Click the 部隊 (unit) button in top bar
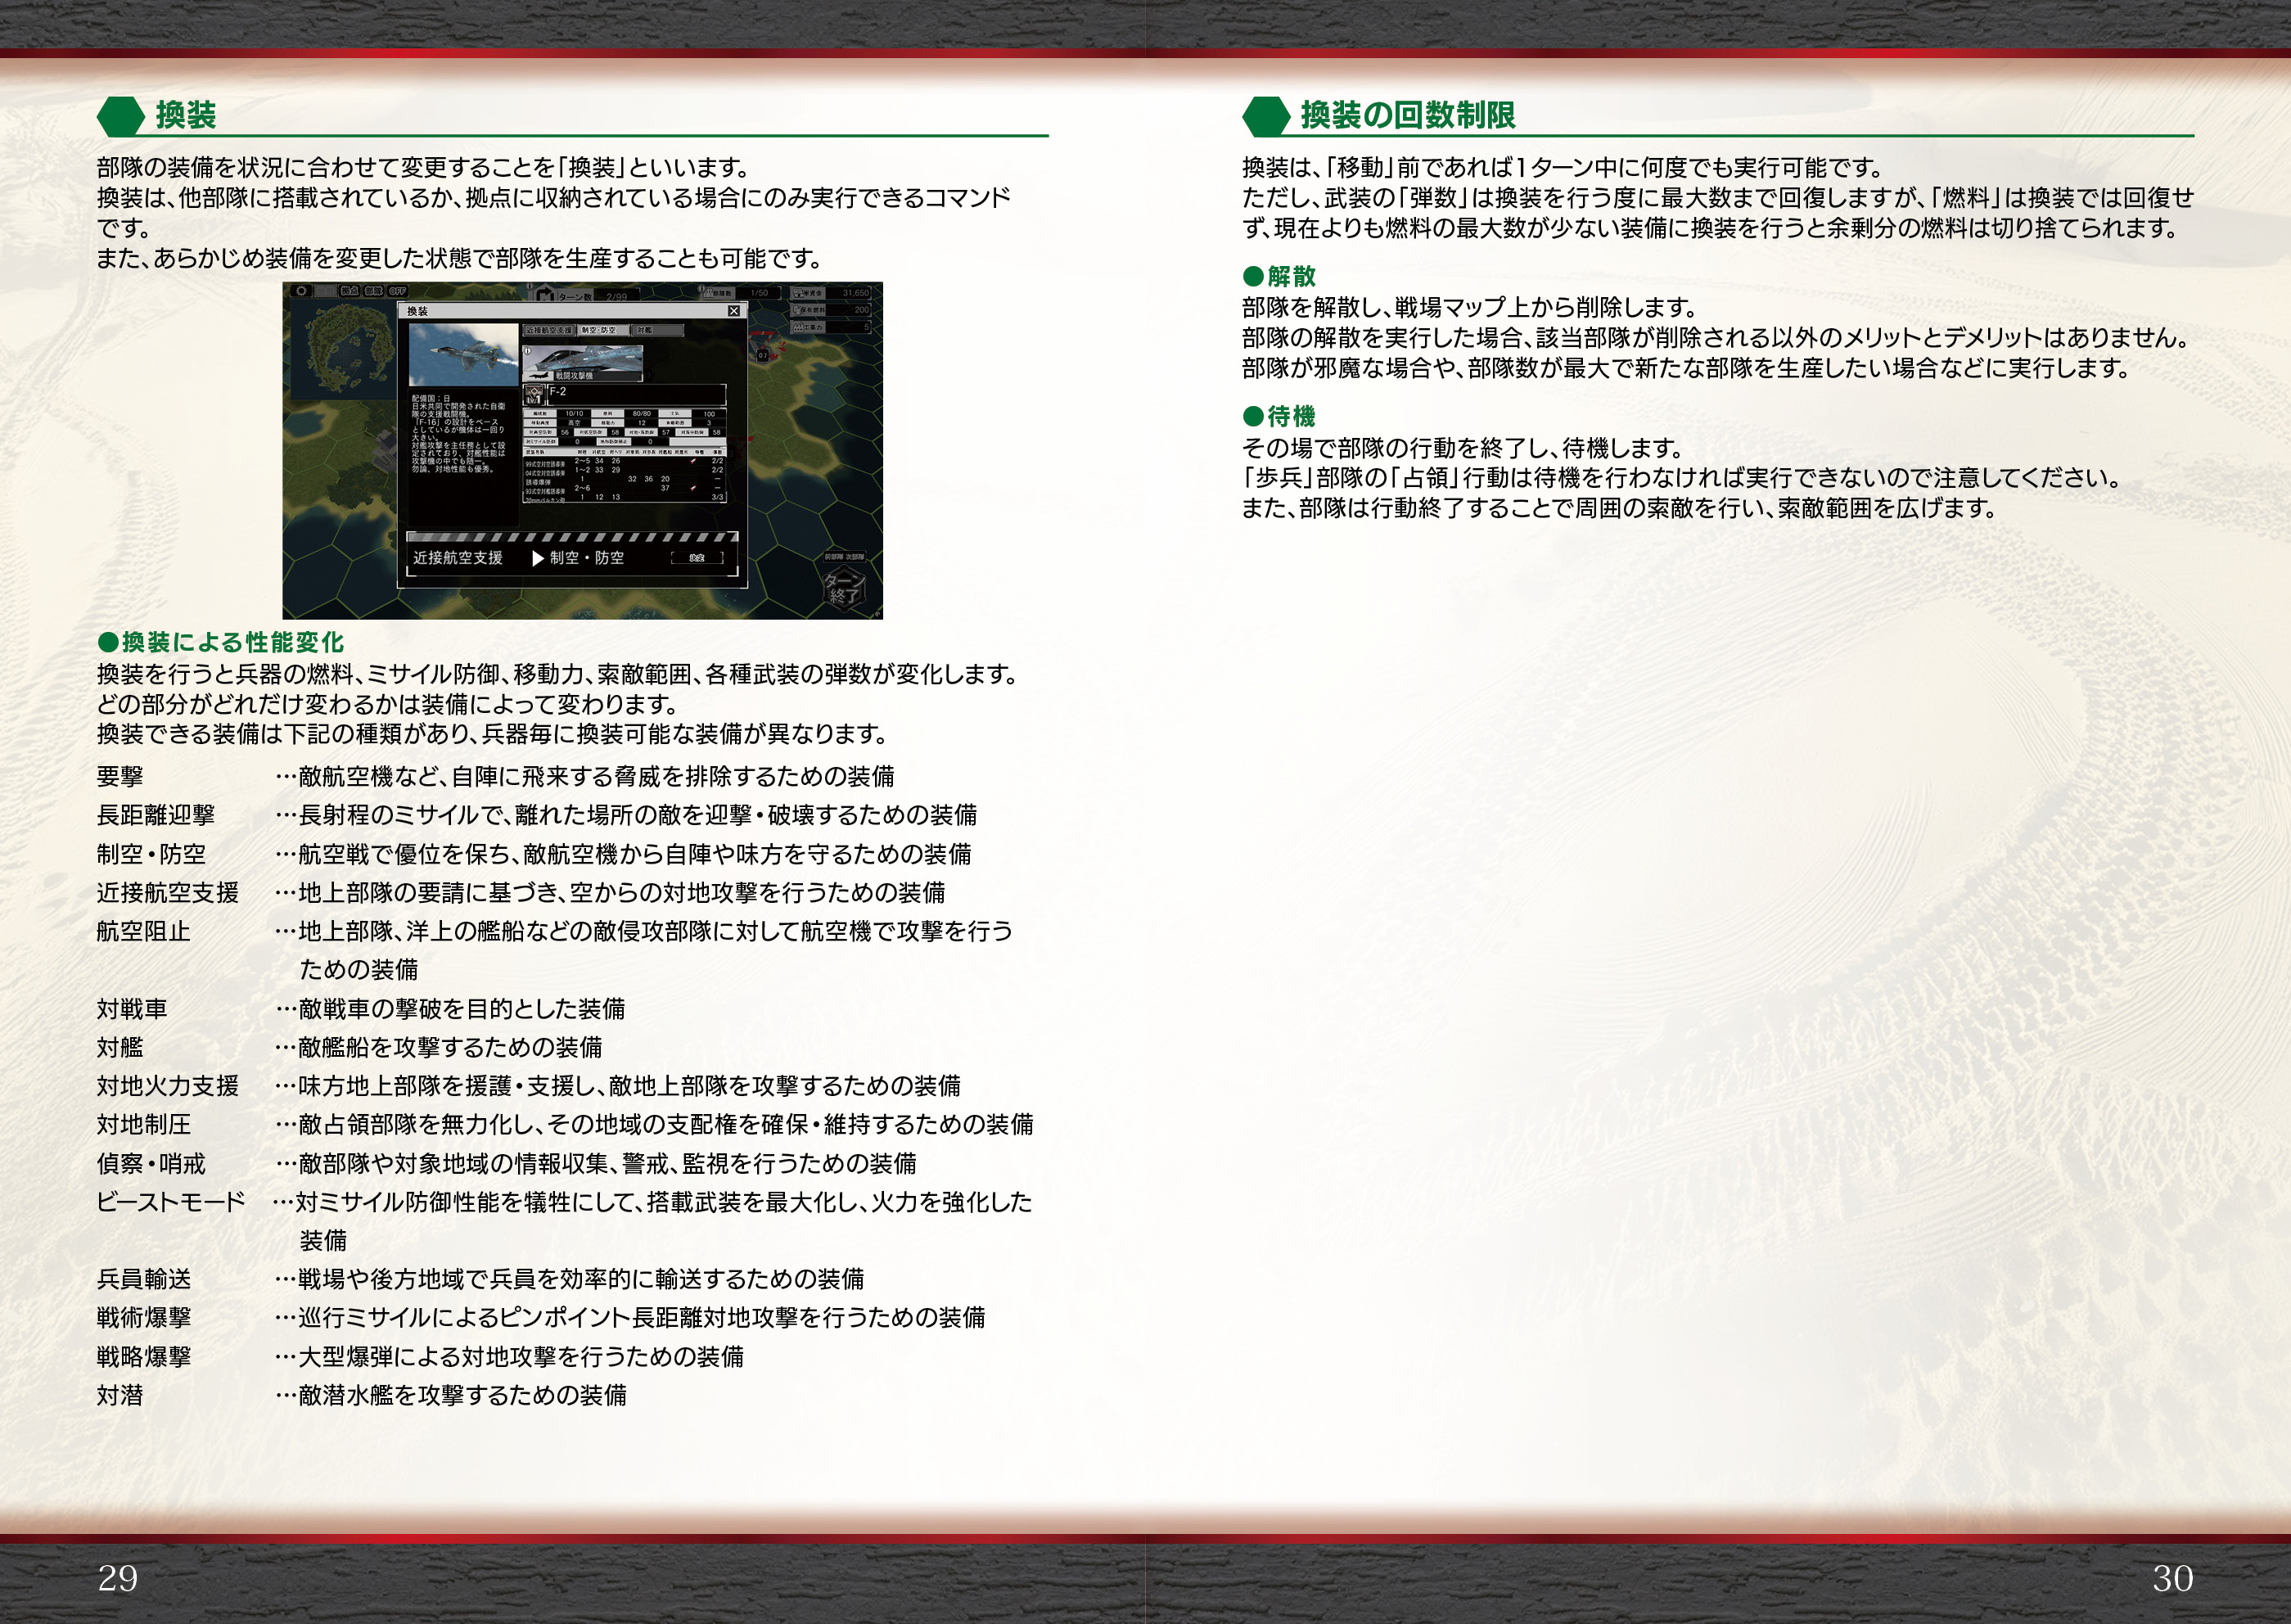The image size is (2291, 1624). tap(374, 291)
